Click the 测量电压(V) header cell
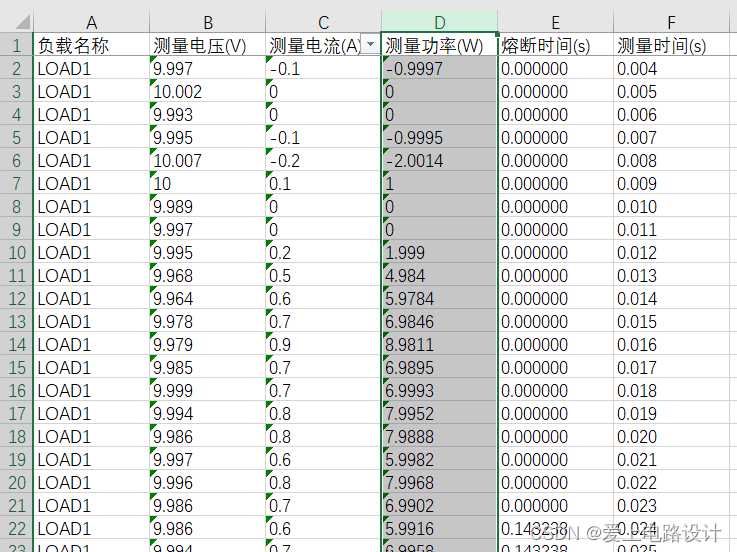This screenshot has width=737, height=552. tap(207, 45)
